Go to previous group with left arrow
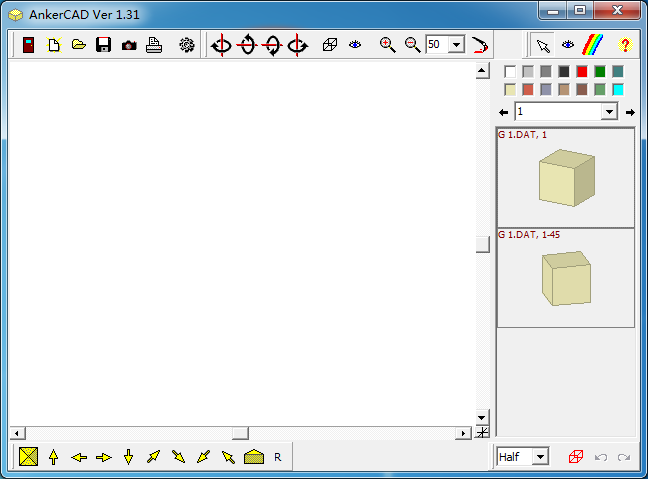Viewport: 648px width, 479px height. 503,112
